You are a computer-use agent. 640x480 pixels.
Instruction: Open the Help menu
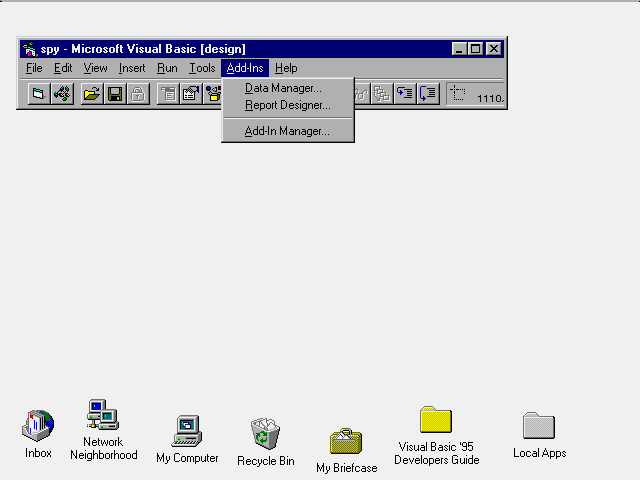click(286, 68)
